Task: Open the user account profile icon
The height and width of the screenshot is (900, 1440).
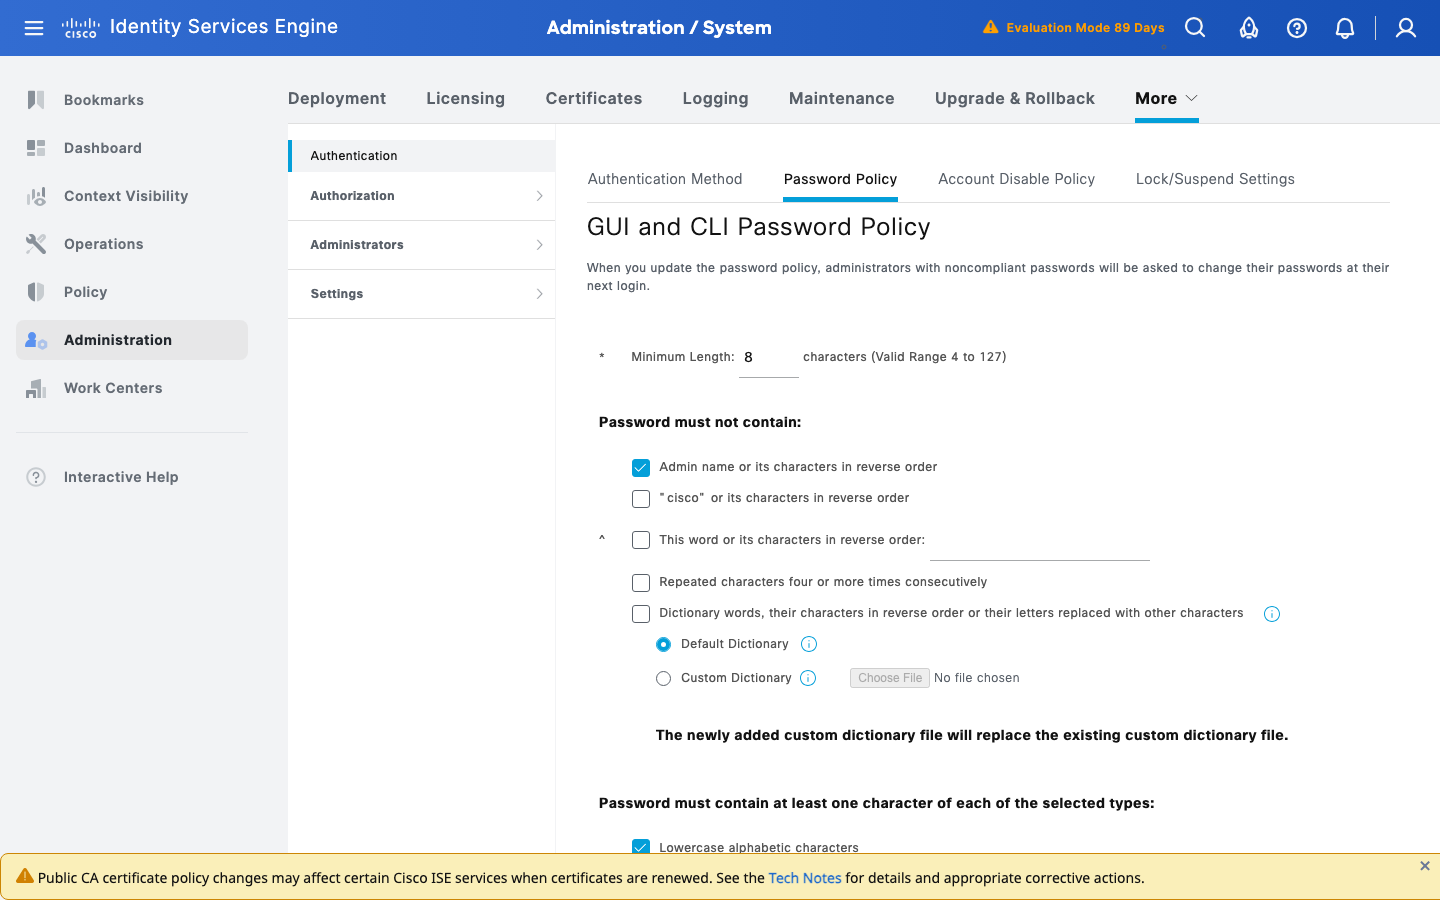Action: pyautogui.click(x=1406, y=28)
